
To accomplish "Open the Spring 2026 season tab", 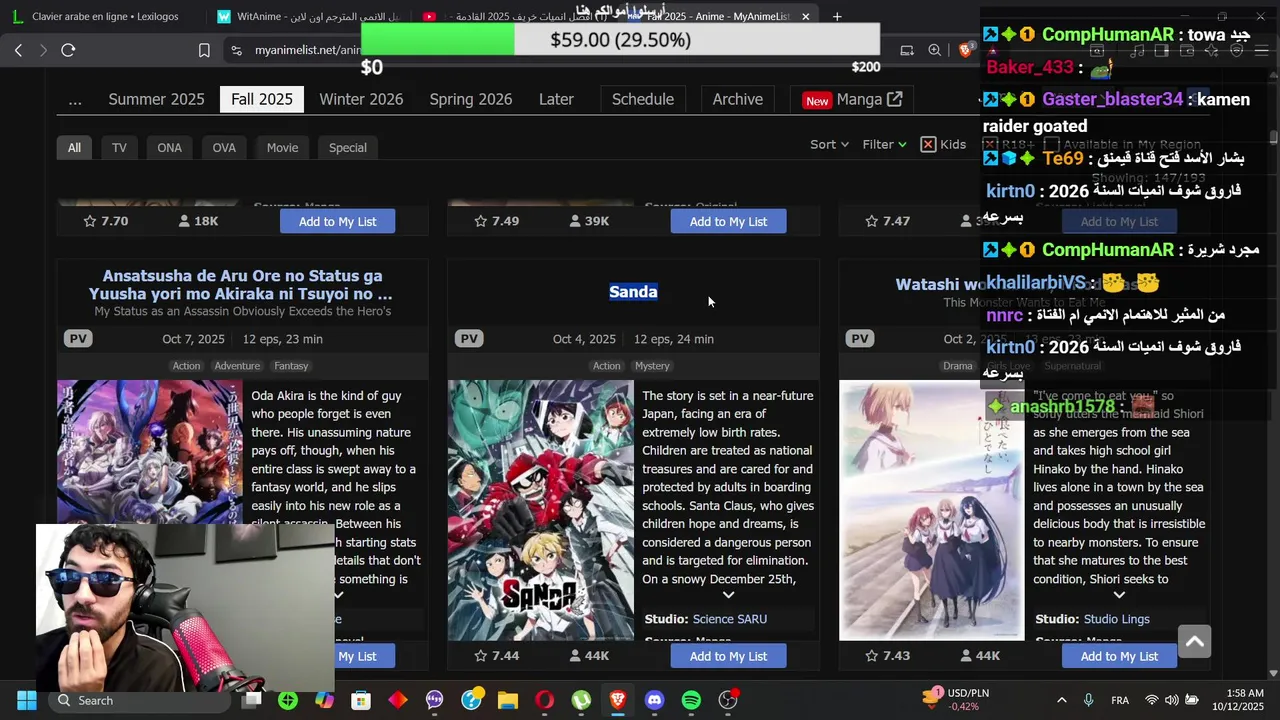I will coord(471,99).
